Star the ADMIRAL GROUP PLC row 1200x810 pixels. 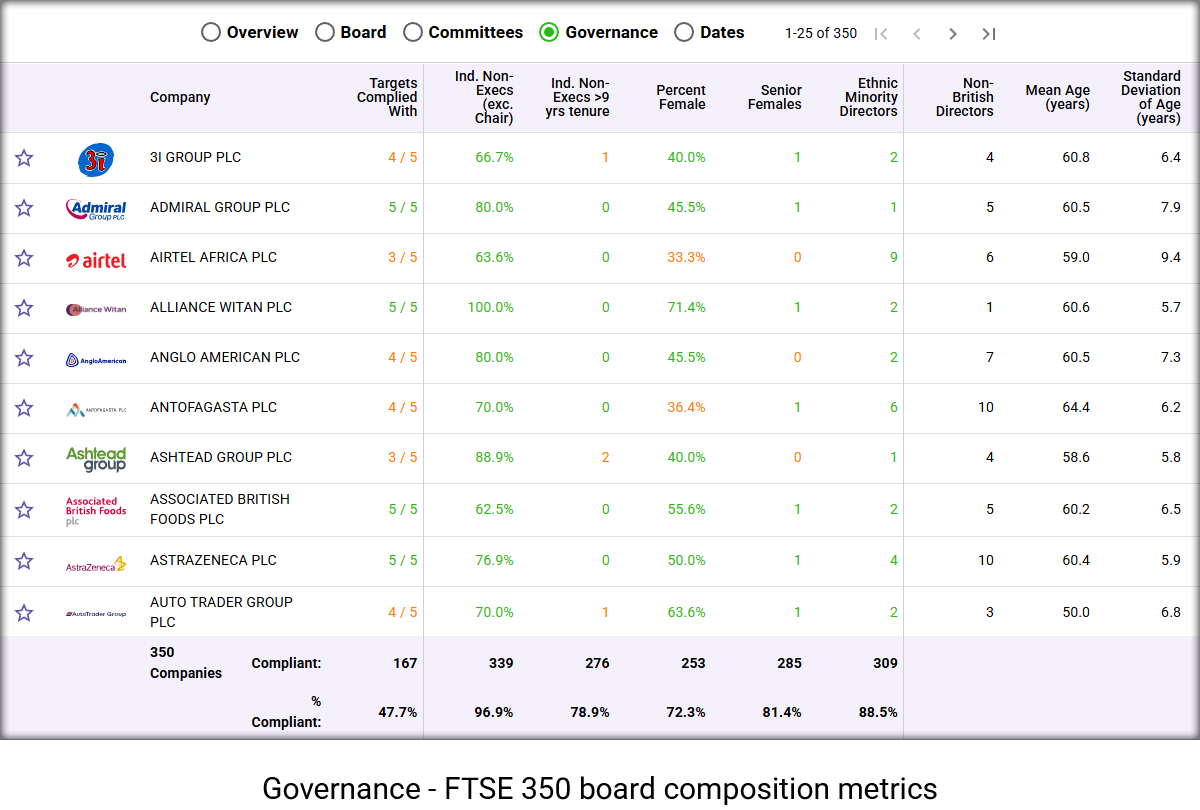click(x=24, y=208)
